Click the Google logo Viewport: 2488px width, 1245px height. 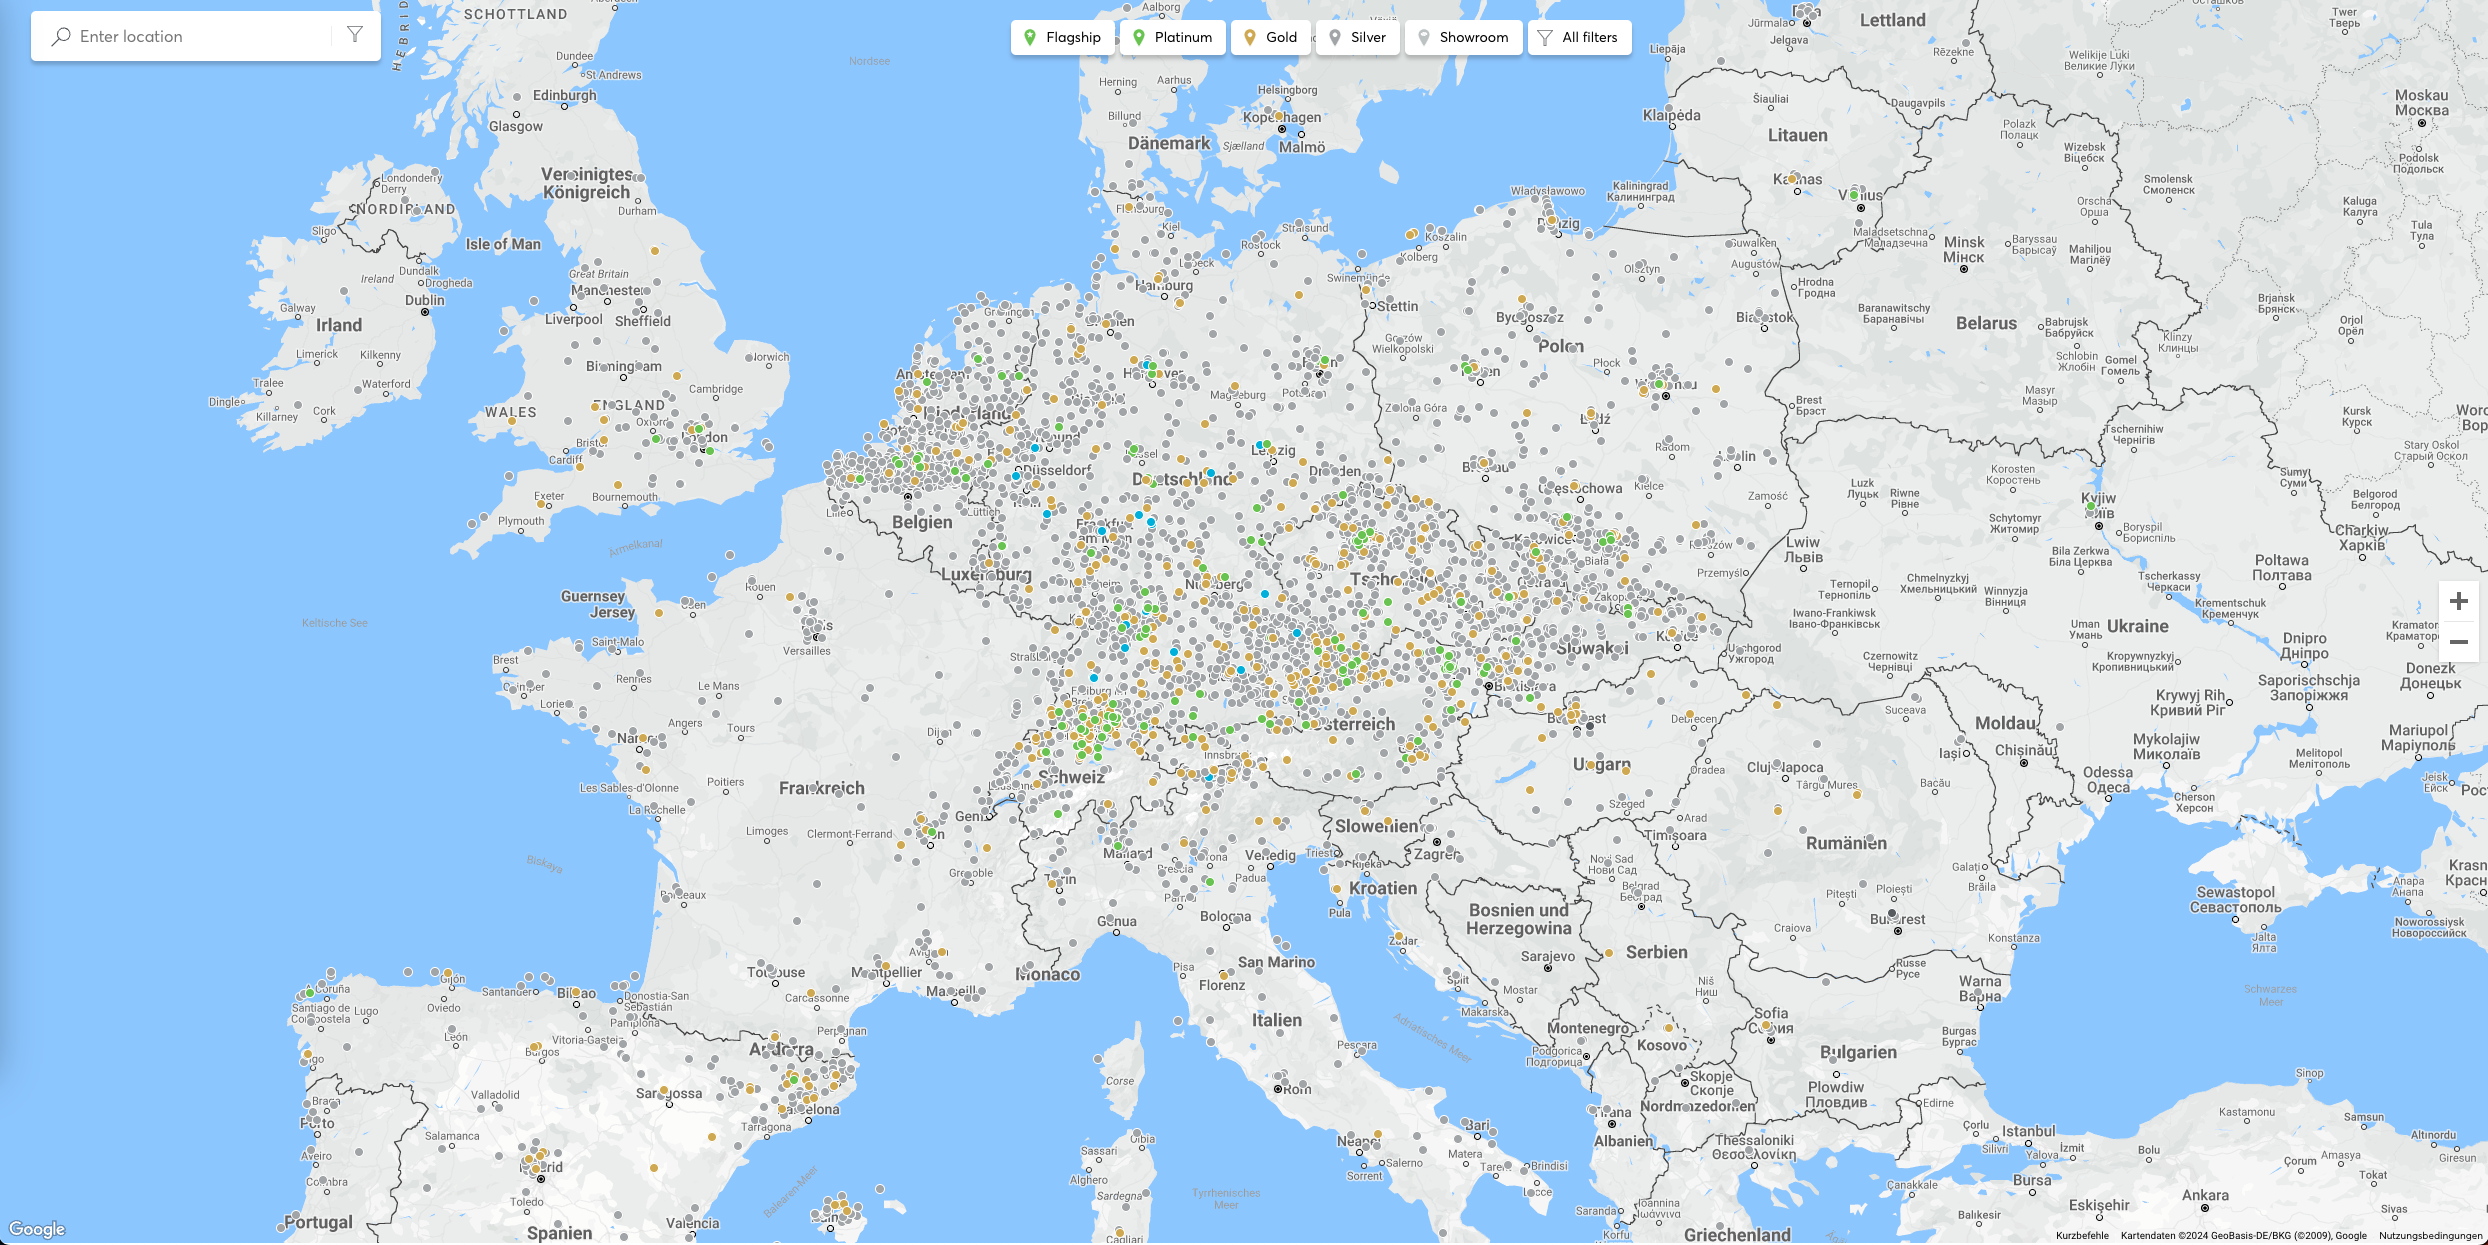point(37,1229)
